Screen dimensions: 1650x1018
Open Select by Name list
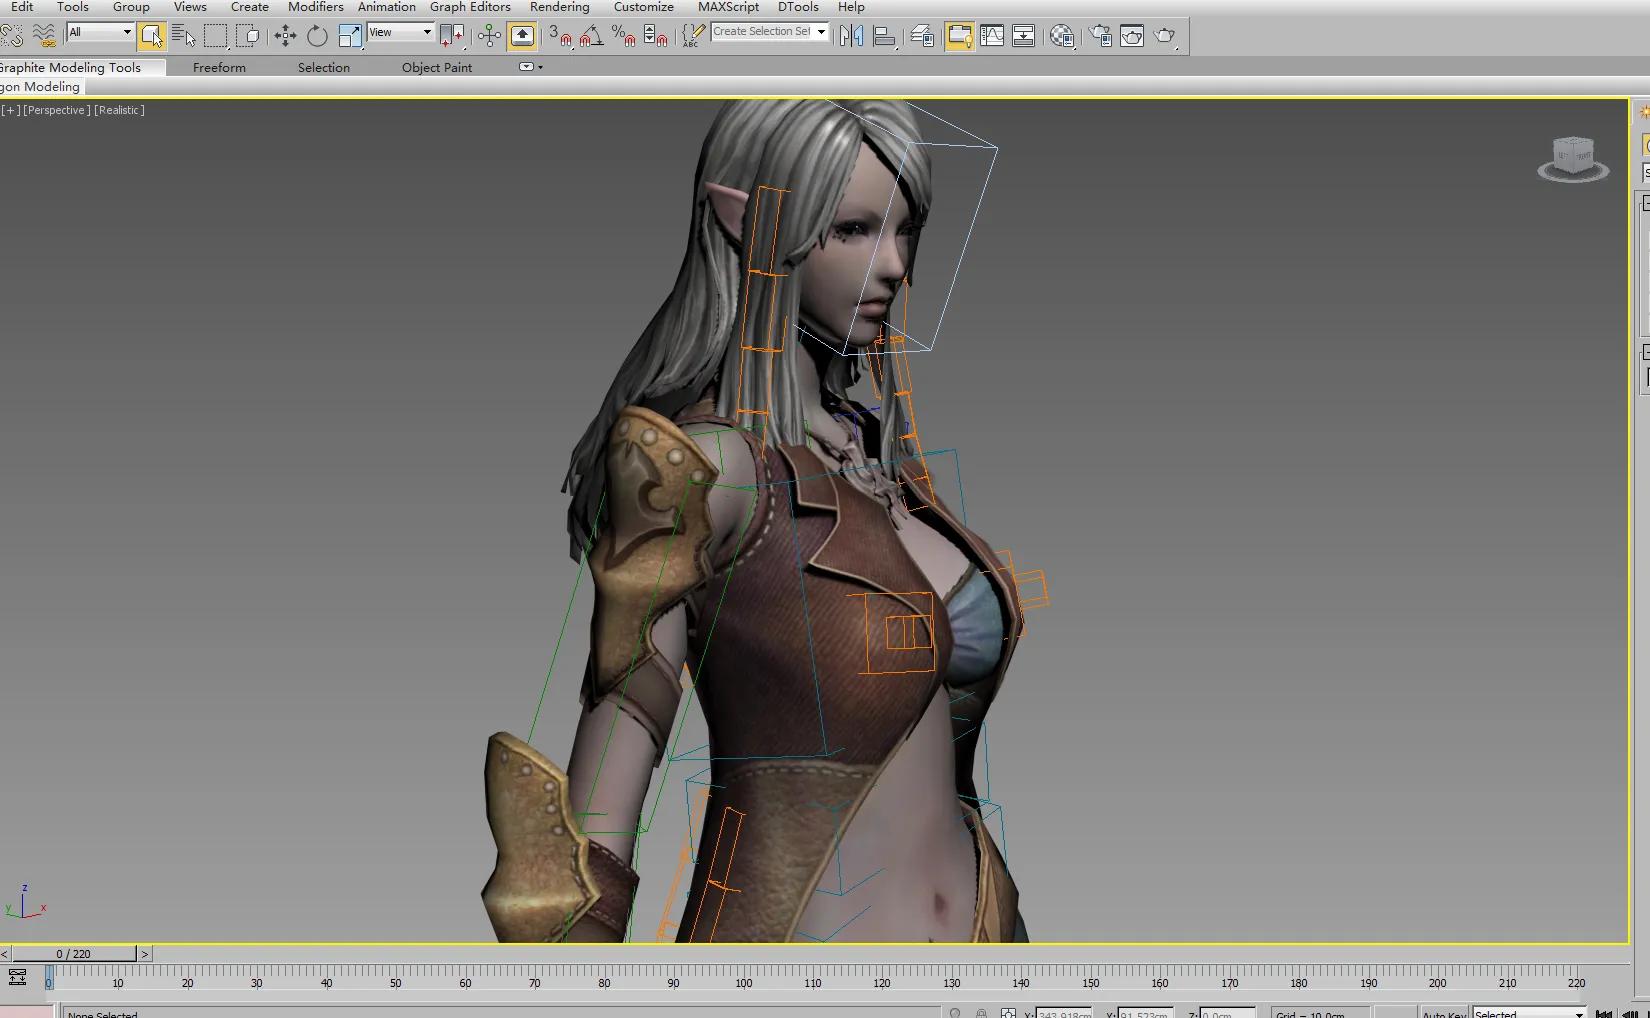(x=183, y=36)
